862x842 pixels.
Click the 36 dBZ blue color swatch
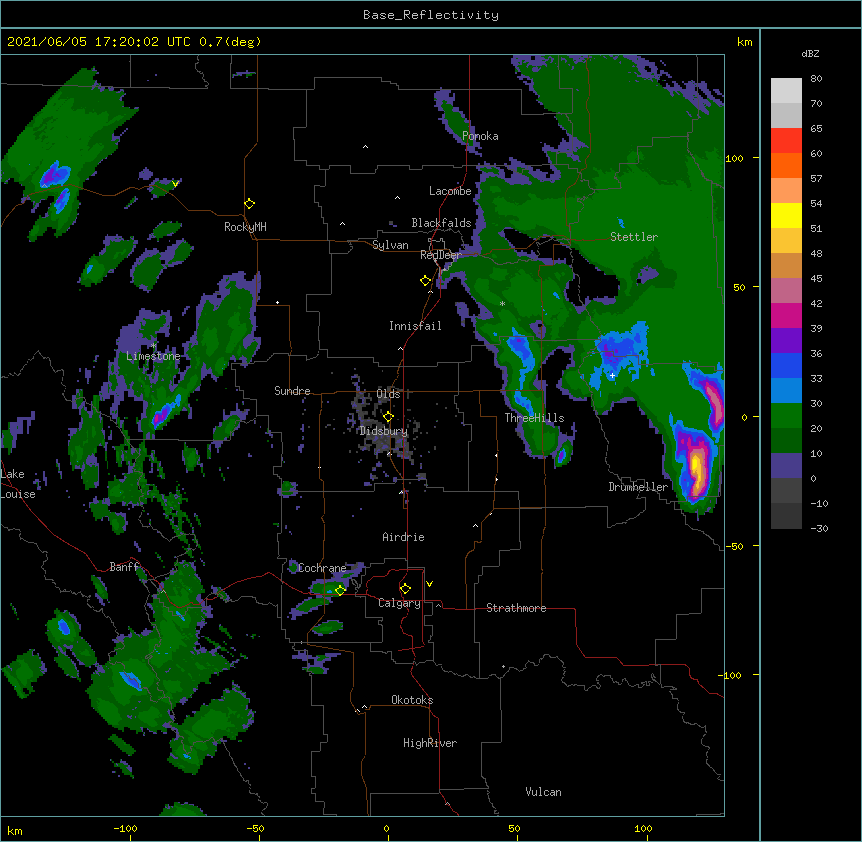coord(786,365)
